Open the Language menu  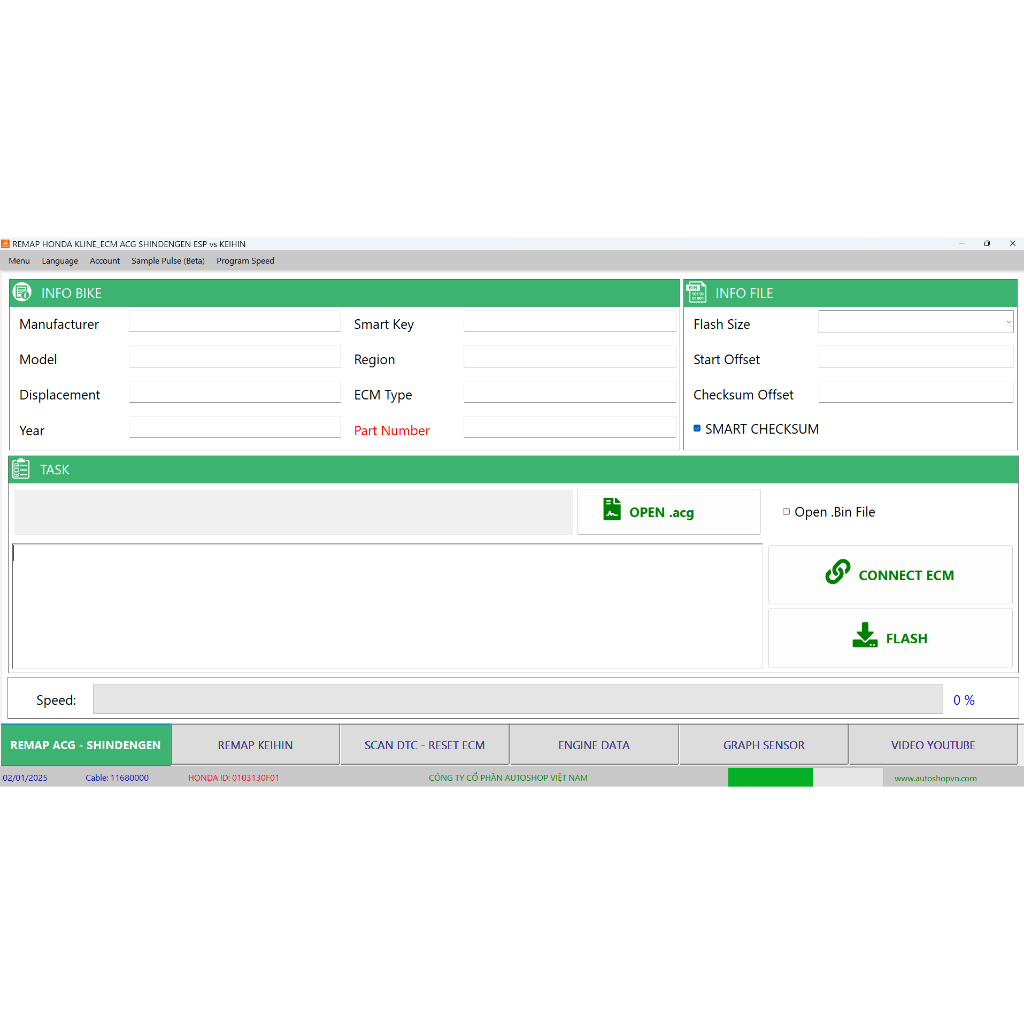pyautogui.click(x=60, y=261)
